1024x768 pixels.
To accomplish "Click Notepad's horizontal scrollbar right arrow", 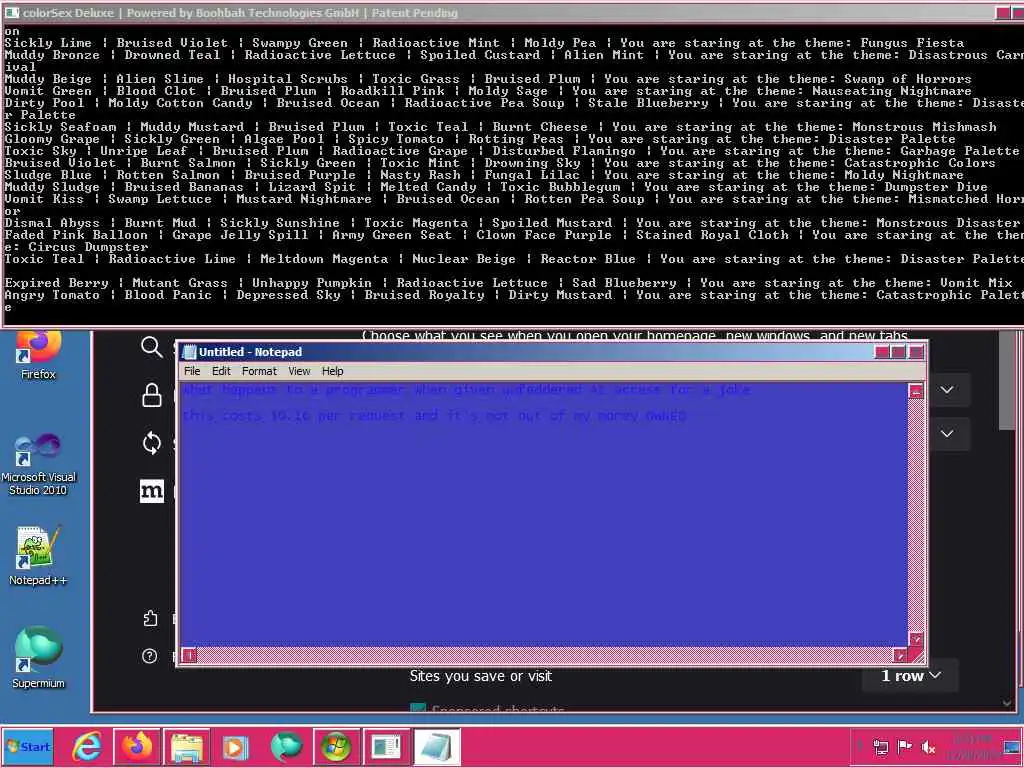I will pyautogui.click(x=900, y=654).
